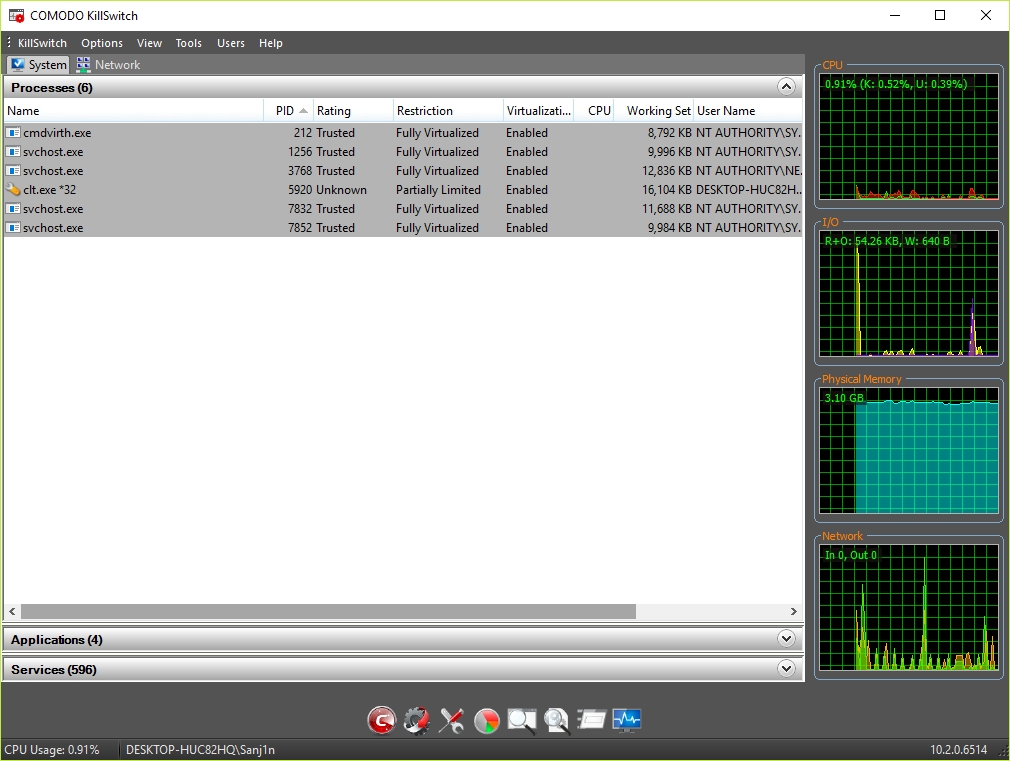The width and height of the screenshot is (1010, 761).
Task: Sort by the Working Set column header
Action: pyautogui.click(x=654, y=111)
